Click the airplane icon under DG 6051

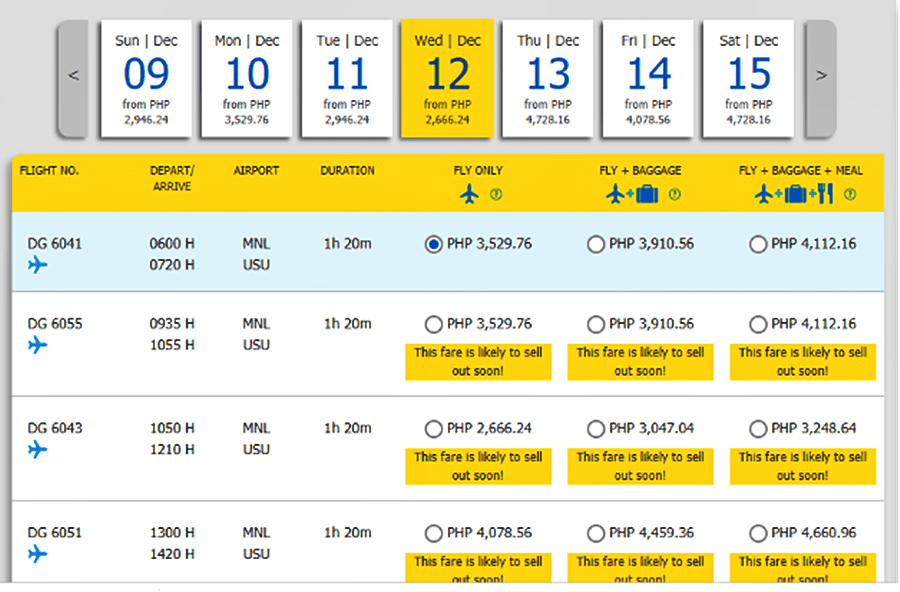coord(38,553)
